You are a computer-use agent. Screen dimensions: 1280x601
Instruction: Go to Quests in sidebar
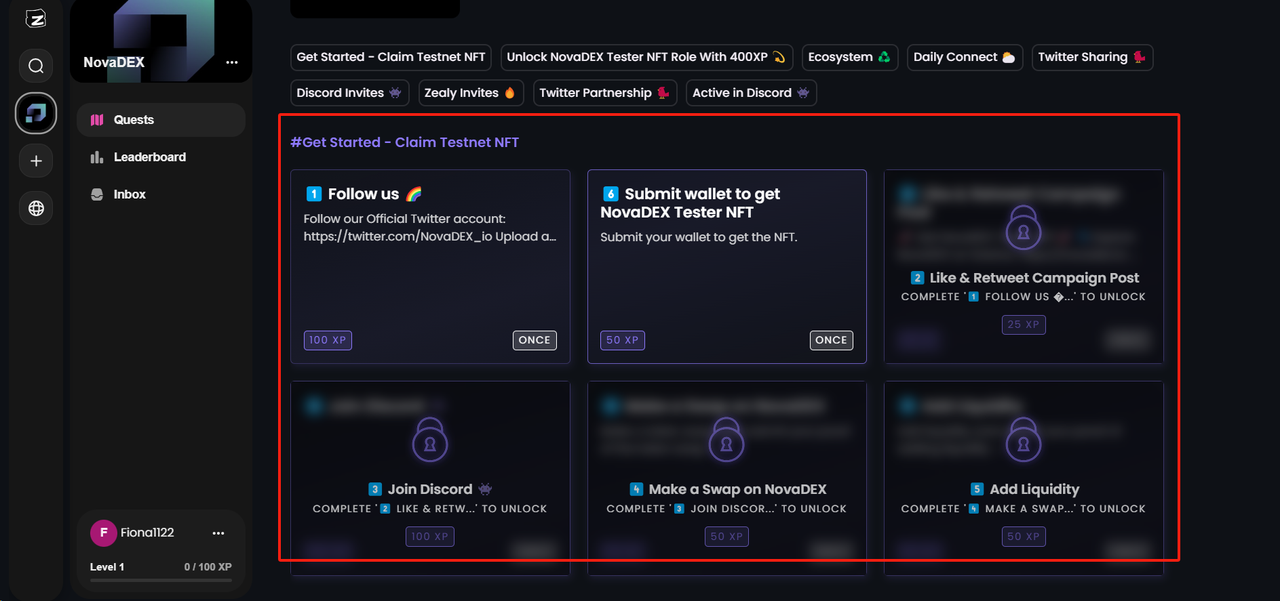(161, 120)
